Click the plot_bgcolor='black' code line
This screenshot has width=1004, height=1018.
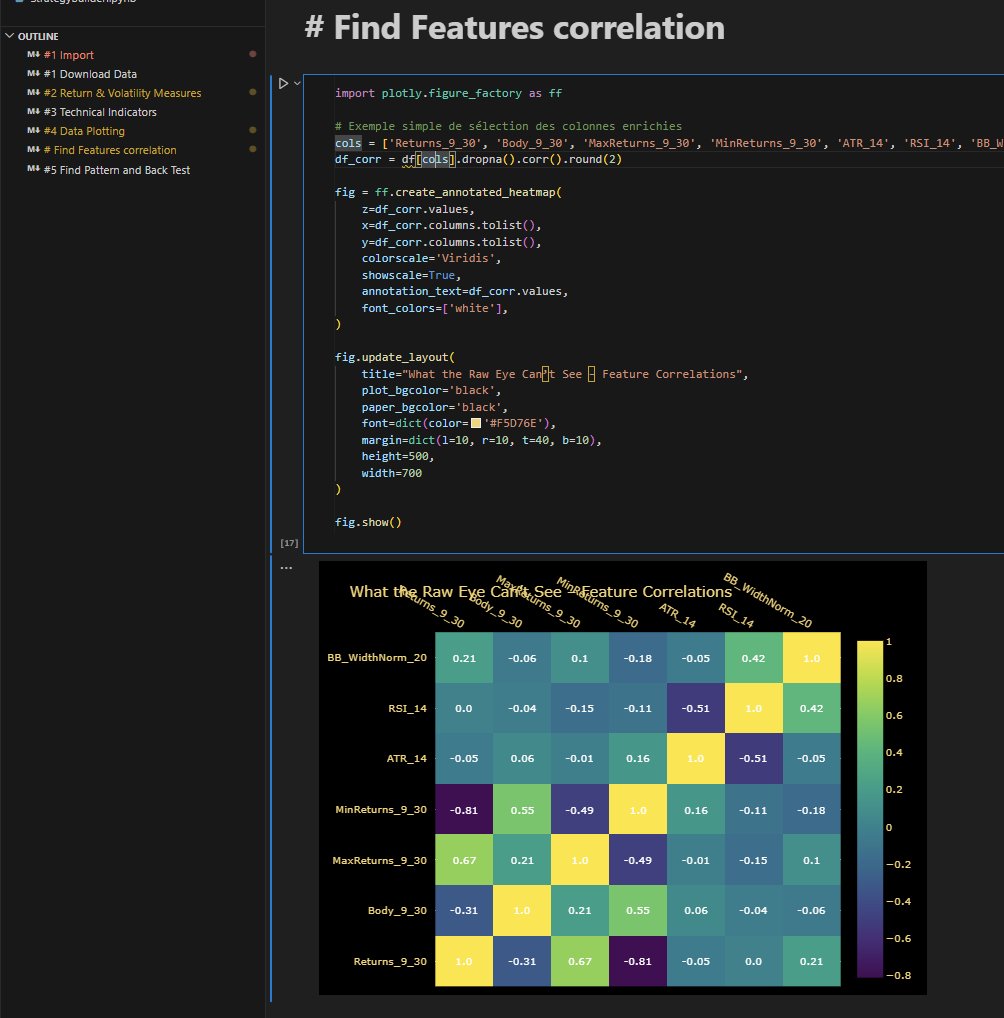pos(431,390)
